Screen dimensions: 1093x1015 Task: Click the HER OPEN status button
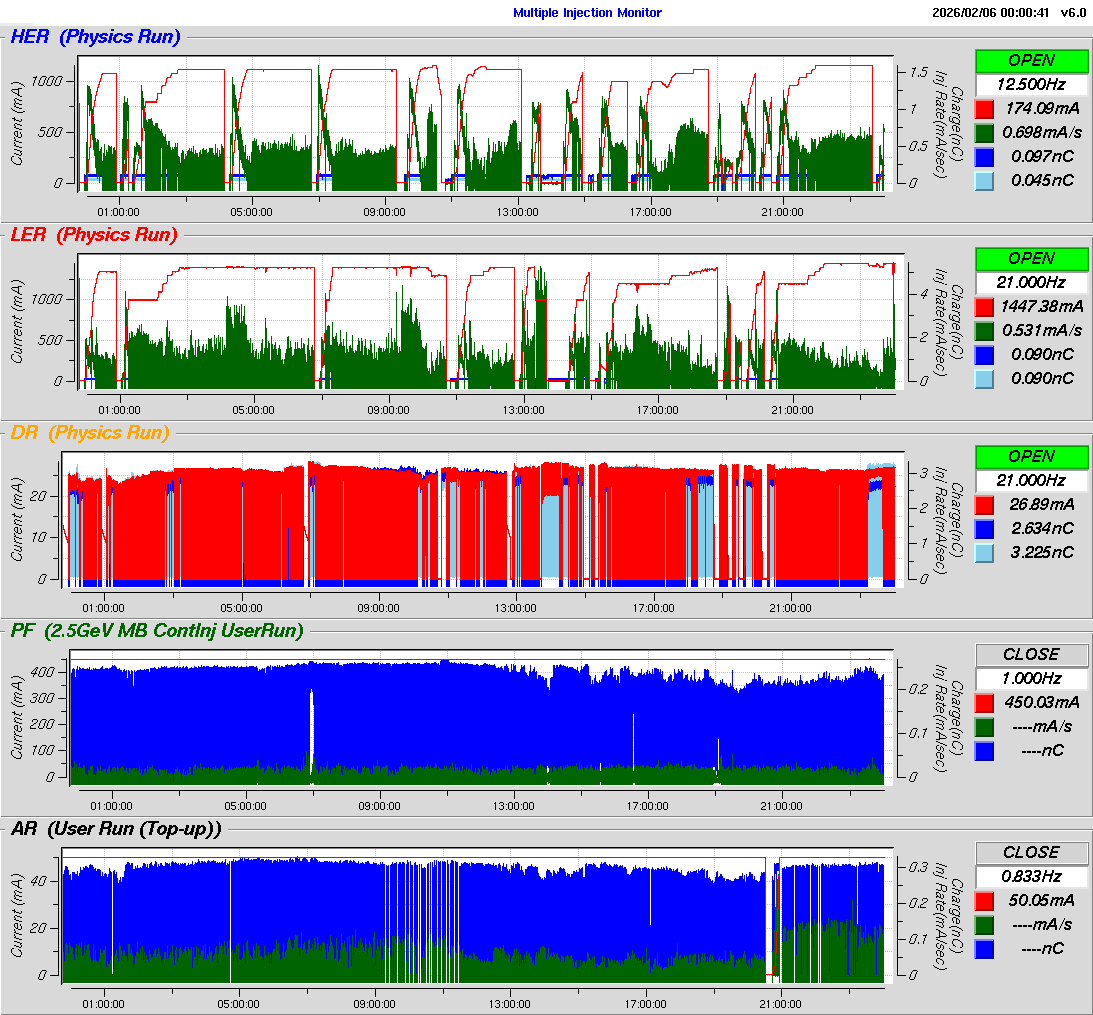[1031, 61]
